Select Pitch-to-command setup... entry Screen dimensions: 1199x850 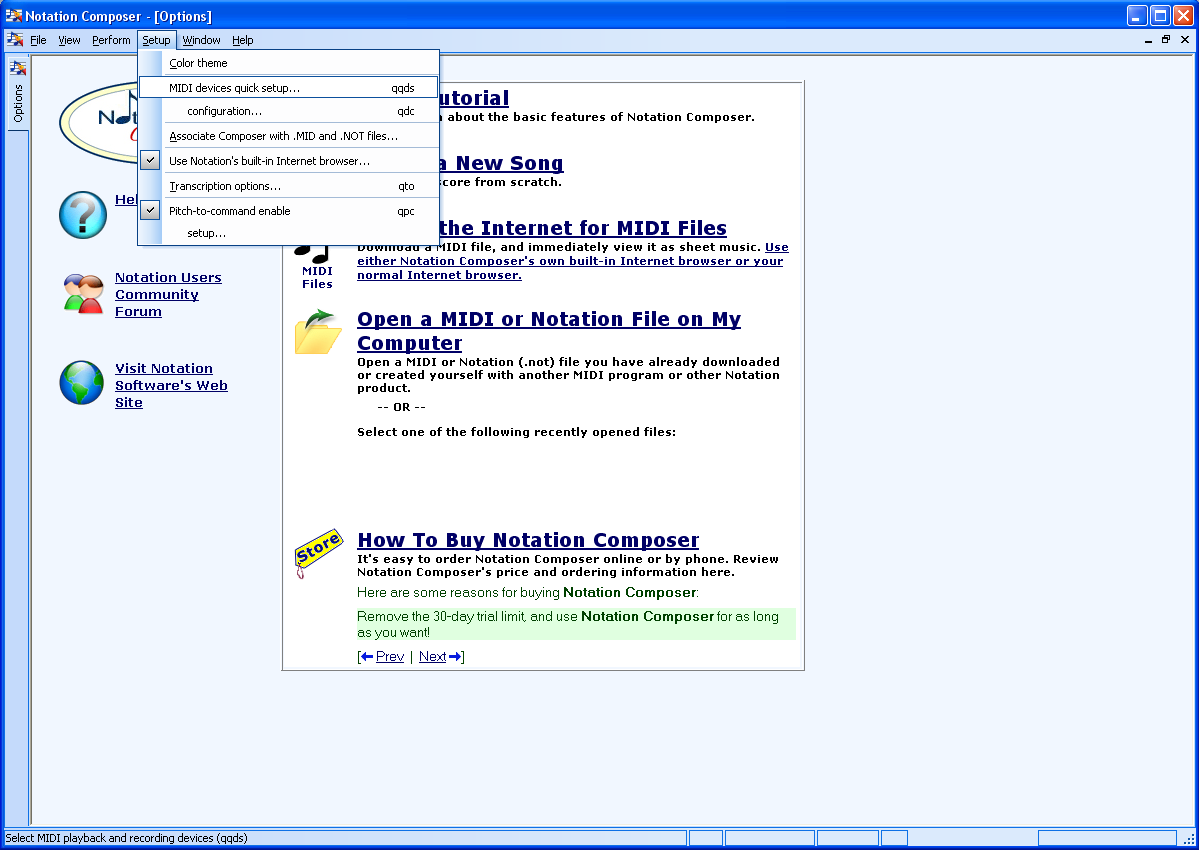(289, 233)
